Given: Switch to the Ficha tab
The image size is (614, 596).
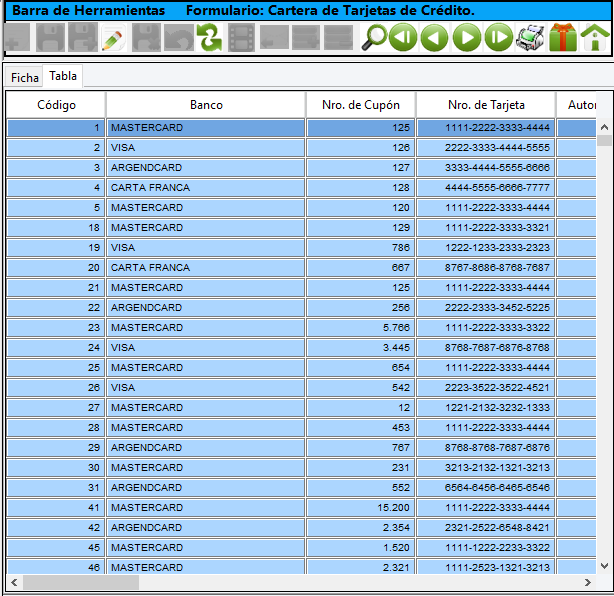Looking at the screenshot, I should coord(25,77).
